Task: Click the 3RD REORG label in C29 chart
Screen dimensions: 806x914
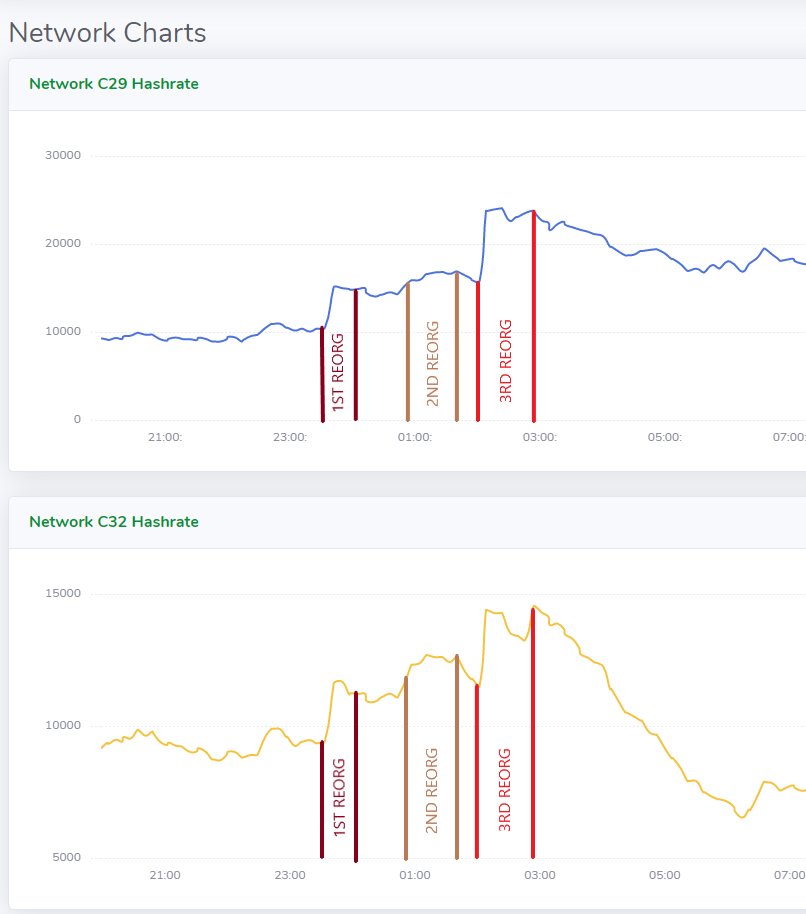Action: (505, 361)
